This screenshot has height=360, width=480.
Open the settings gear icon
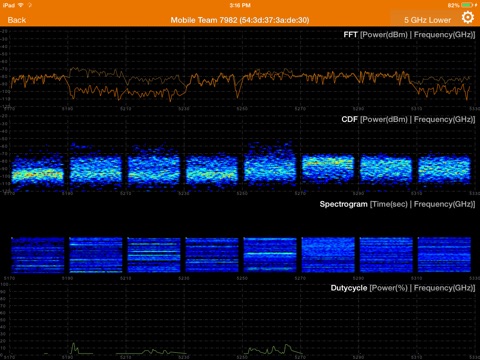468,17
